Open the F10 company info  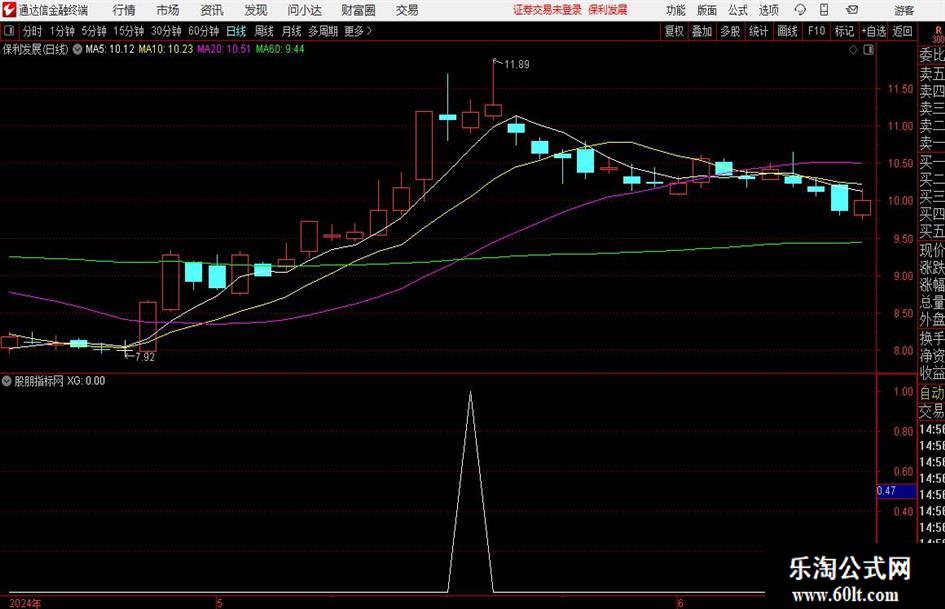click(x=816, y=31)
